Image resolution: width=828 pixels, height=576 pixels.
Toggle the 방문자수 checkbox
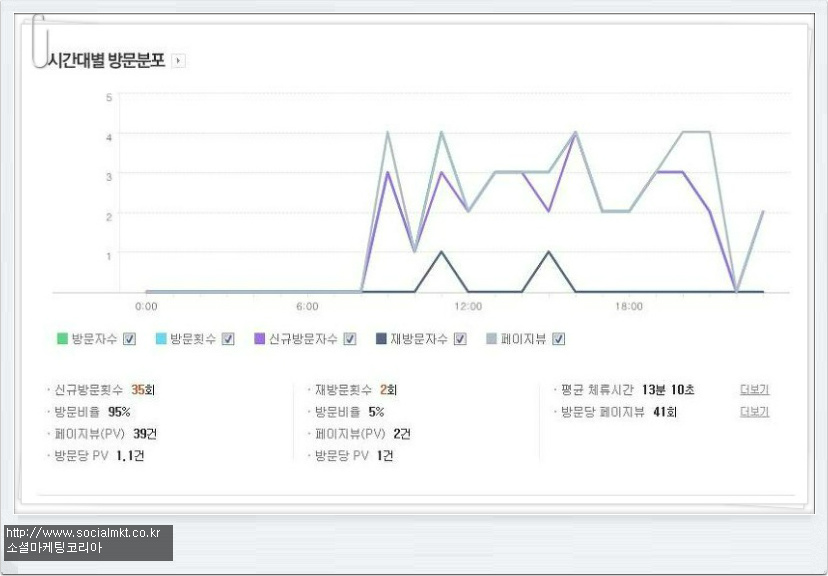pos(129,339)
